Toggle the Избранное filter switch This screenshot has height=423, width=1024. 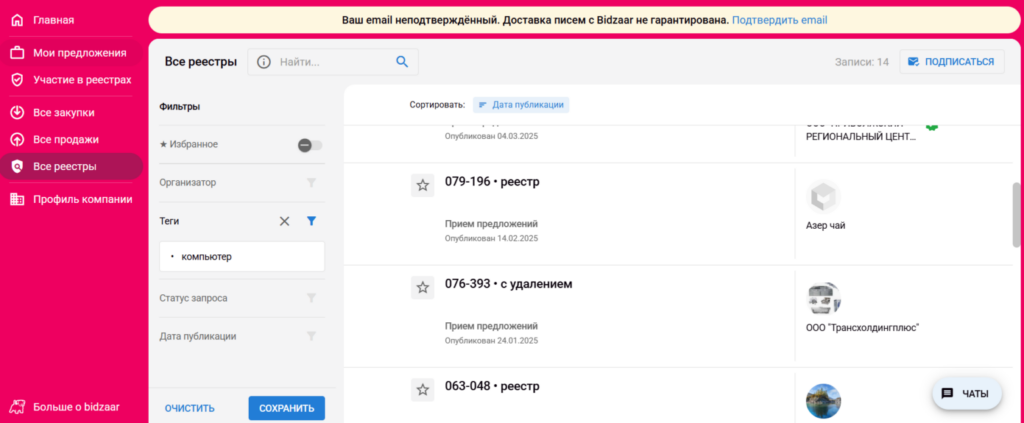(x=309, y=145)
